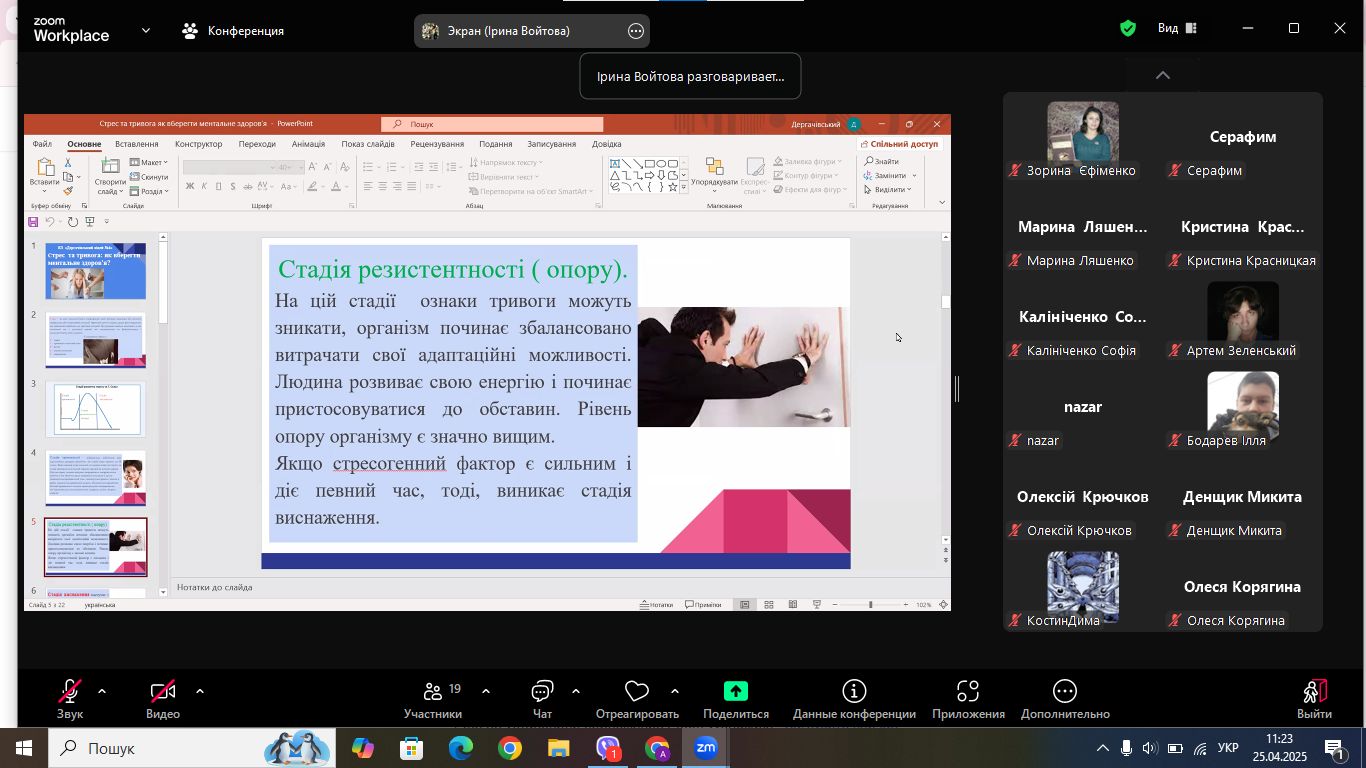Image resolution: width=1366 pixels, height=768 pixels.
Task: Click the green encryption shield icon
Action: click(1128, 29)
